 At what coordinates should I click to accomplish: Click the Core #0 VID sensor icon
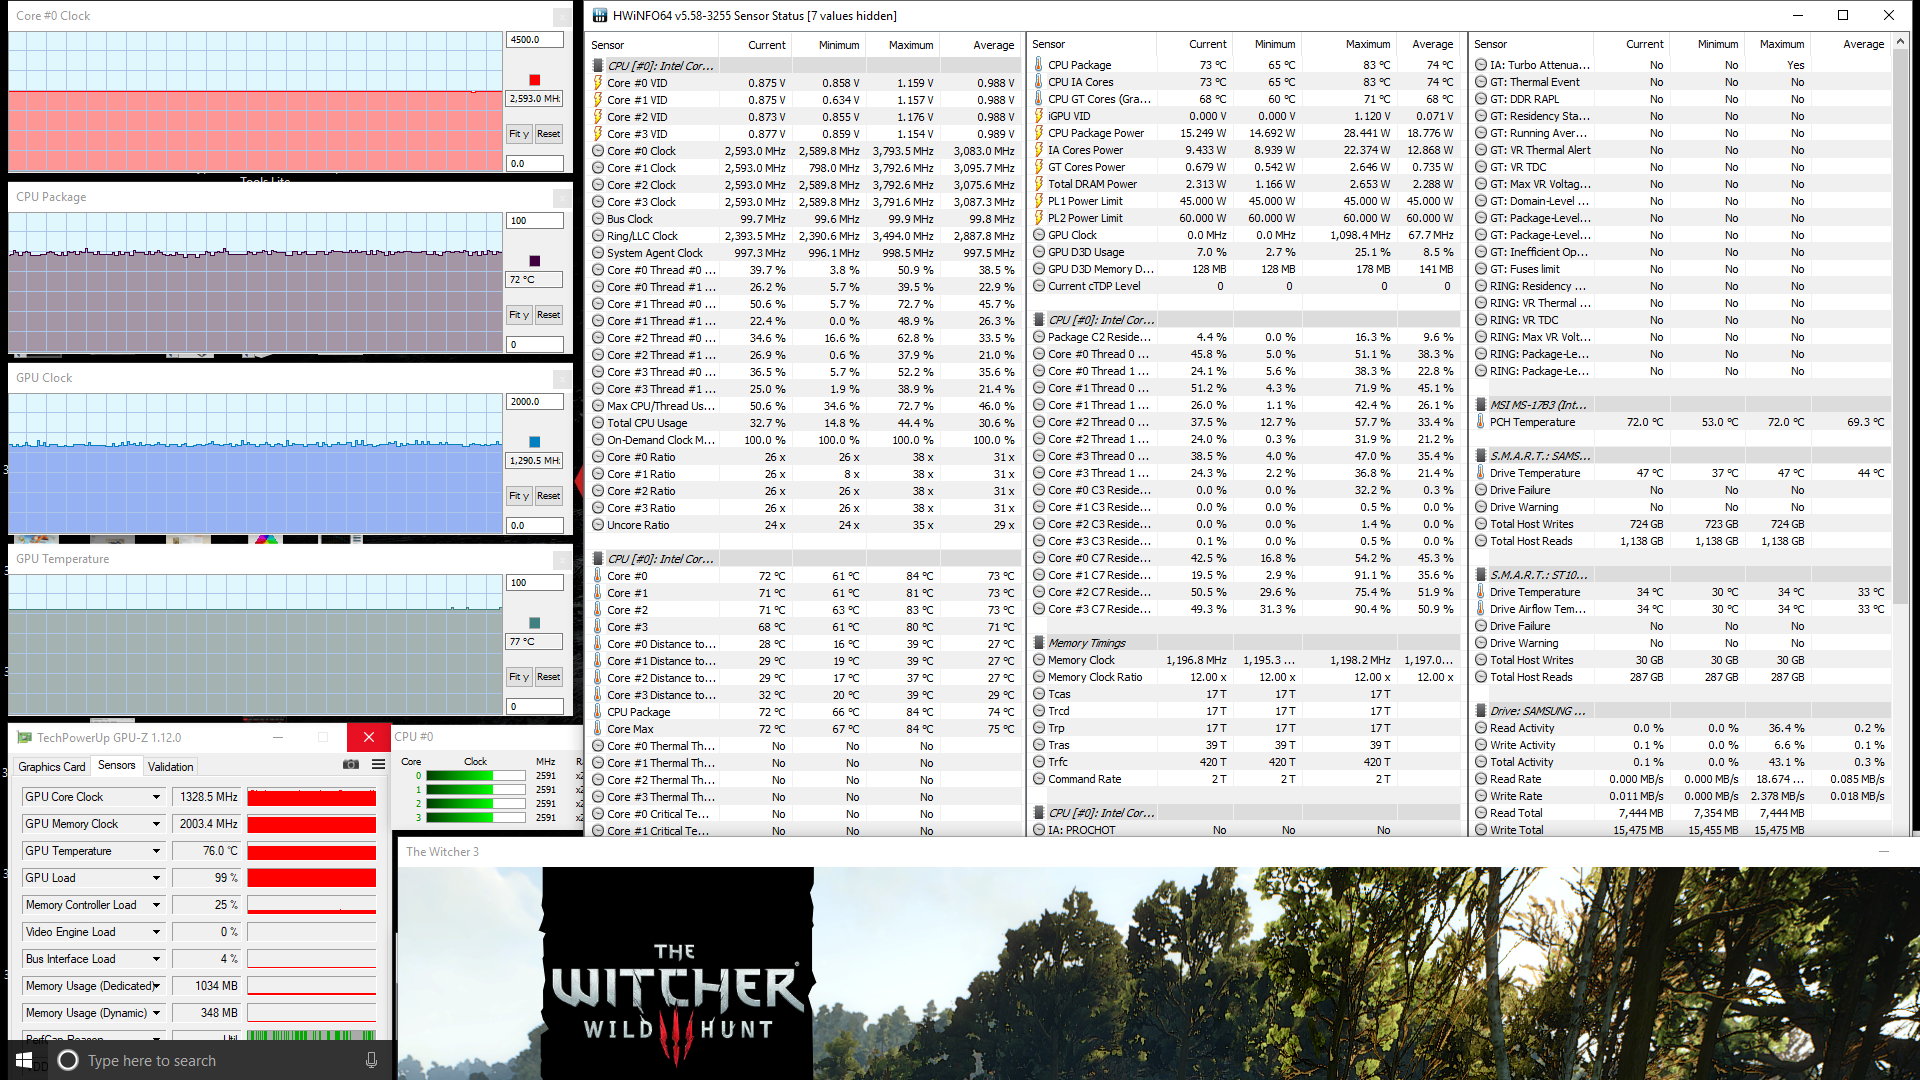coord(598,83)
